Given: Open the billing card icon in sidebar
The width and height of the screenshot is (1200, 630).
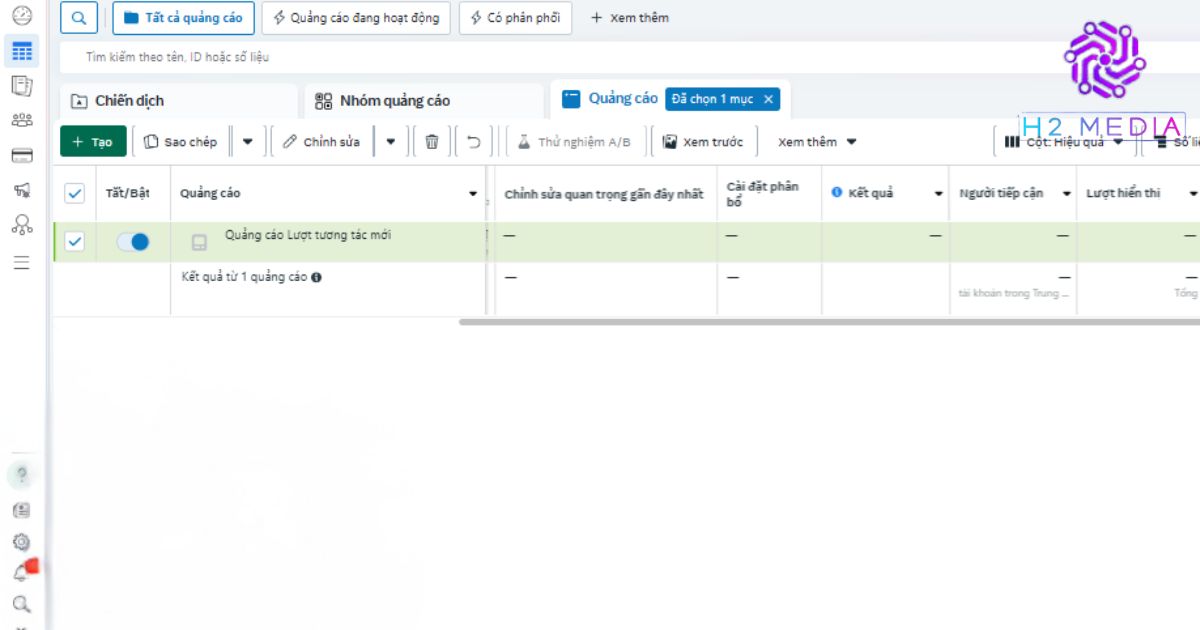Looking at the screenshot, I should tap(22, 155).
